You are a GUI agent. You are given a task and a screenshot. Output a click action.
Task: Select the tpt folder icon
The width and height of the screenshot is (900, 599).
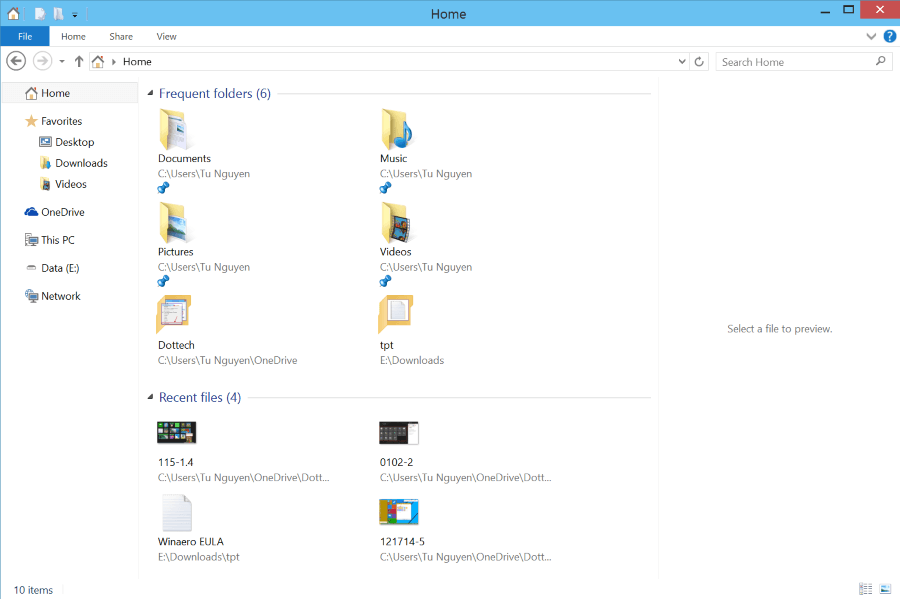coord(396,314)
